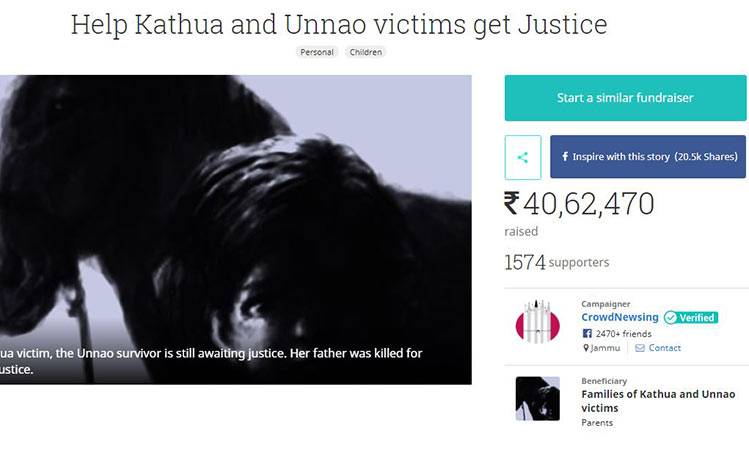Click the Verified checkmark icon
The image size is (749, 450).
[670, 318]
